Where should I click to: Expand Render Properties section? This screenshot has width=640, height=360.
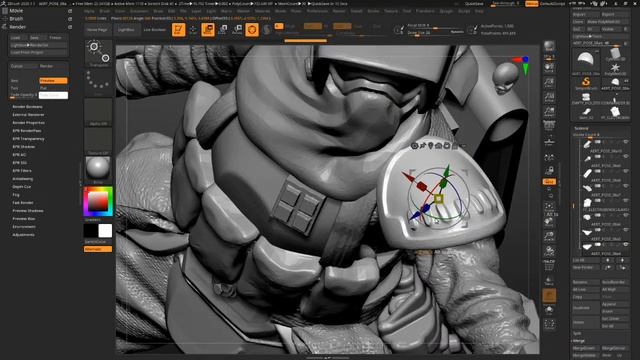click(28, 123)
